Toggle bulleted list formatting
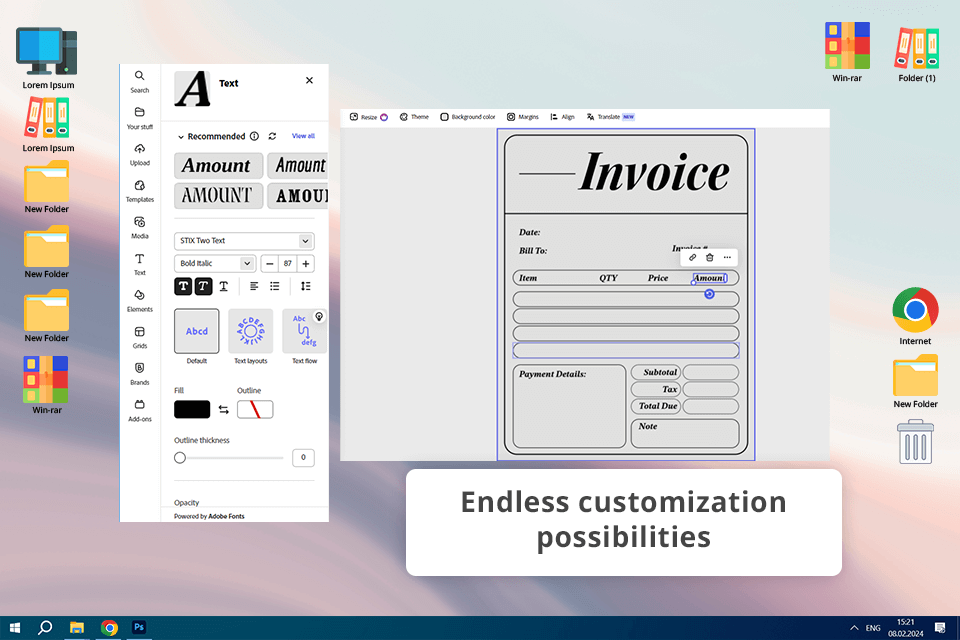Viewport: 960px width, 640px height. tap(275, 286)
